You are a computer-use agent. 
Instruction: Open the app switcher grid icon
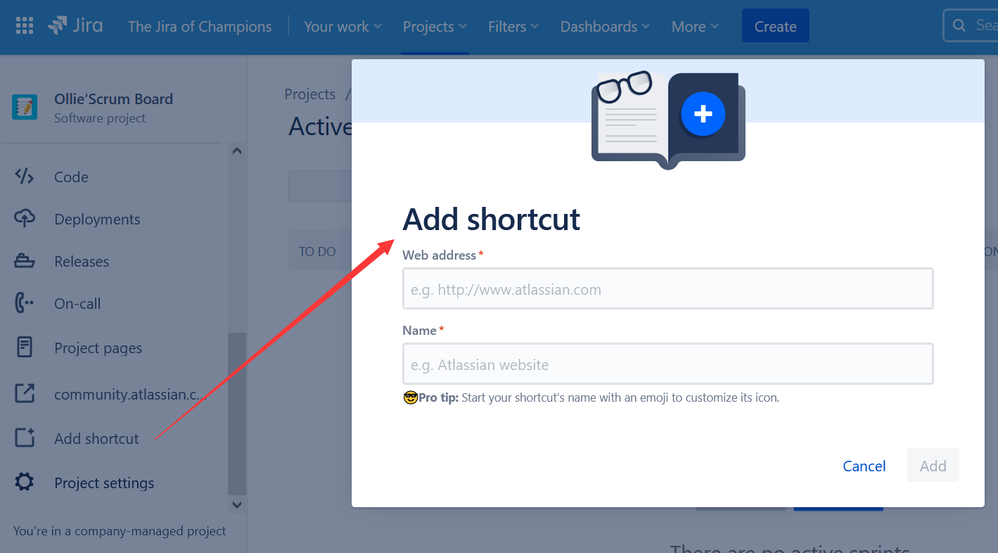(24, 26)
